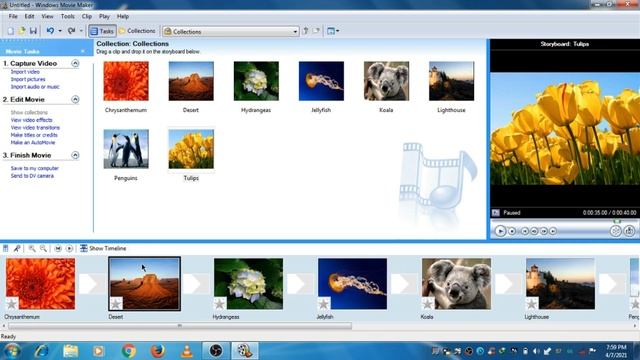Viewport: 640px width, 360px height.
Task: Open the Redo history dropdown arrow
Action: [81, 31]
